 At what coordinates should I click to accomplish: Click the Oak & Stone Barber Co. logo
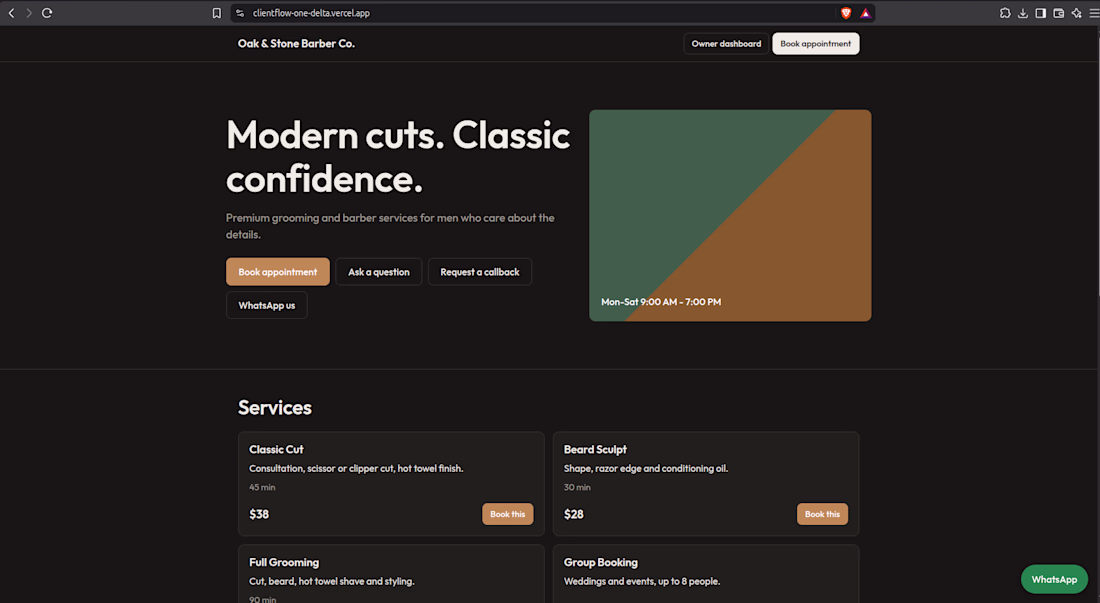(296, 43)
